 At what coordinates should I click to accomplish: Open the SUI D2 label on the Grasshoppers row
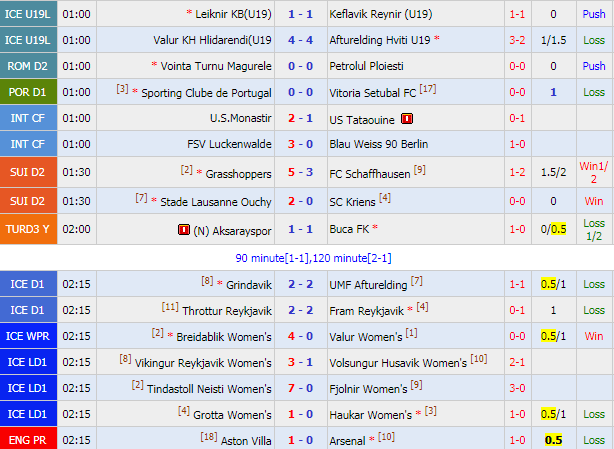[28, 172]
